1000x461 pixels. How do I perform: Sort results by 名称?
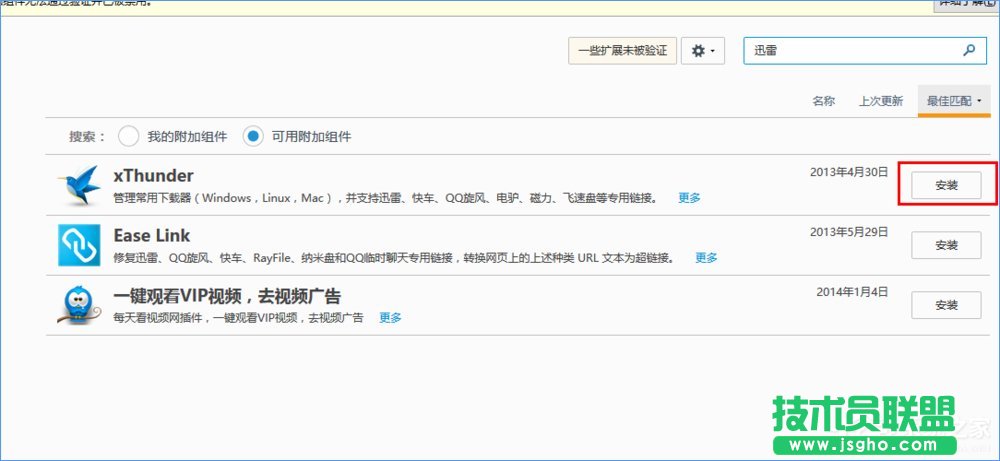point(823,101)
